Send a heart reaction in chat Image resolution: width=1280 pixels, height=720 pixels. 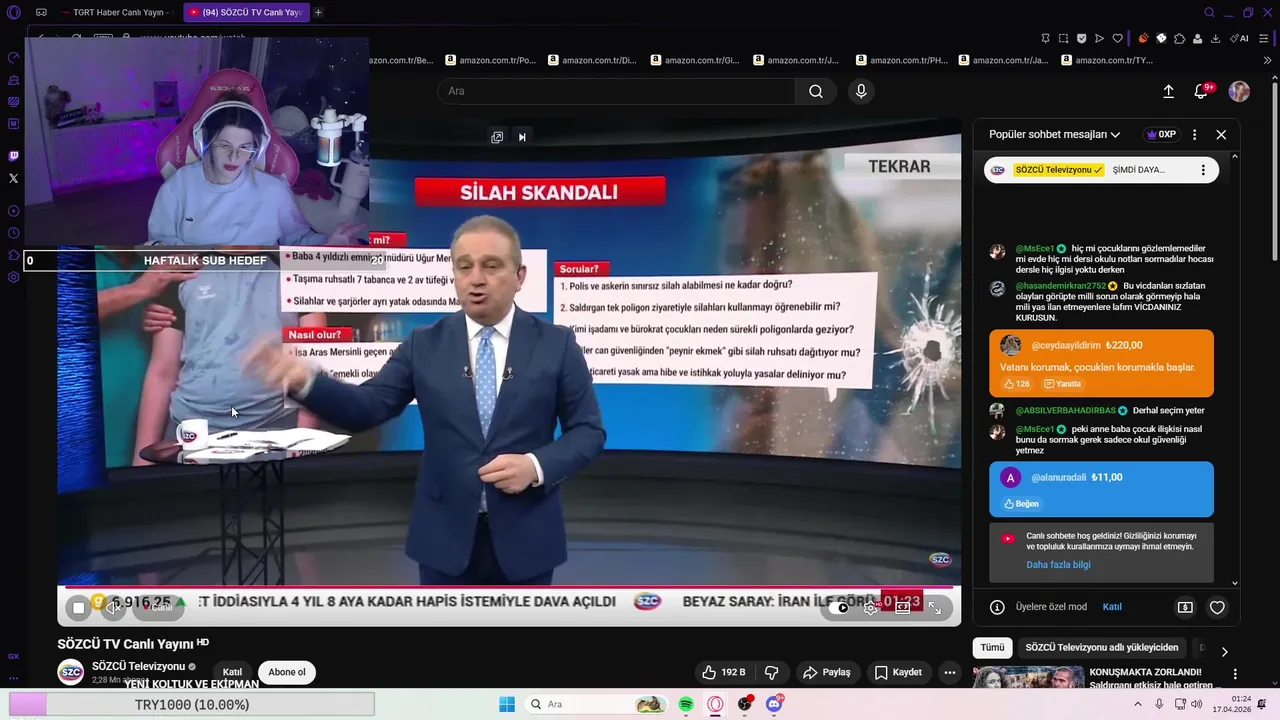tap(1217, 607)
